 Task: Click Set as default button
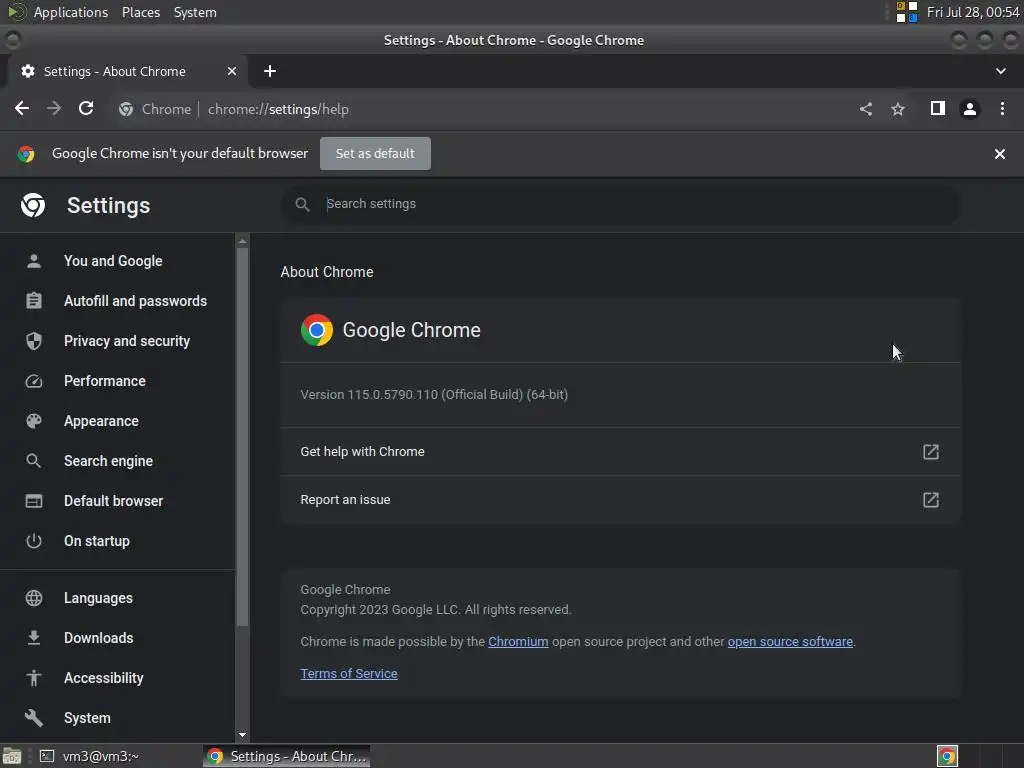[x=375, y=153]
